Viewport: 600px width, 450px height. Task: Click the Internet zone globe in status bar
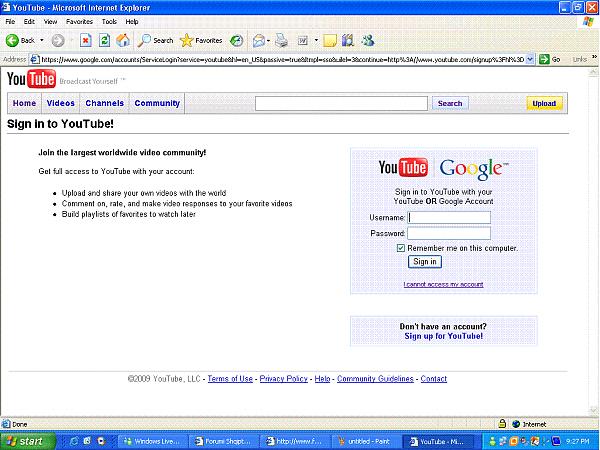516,424
